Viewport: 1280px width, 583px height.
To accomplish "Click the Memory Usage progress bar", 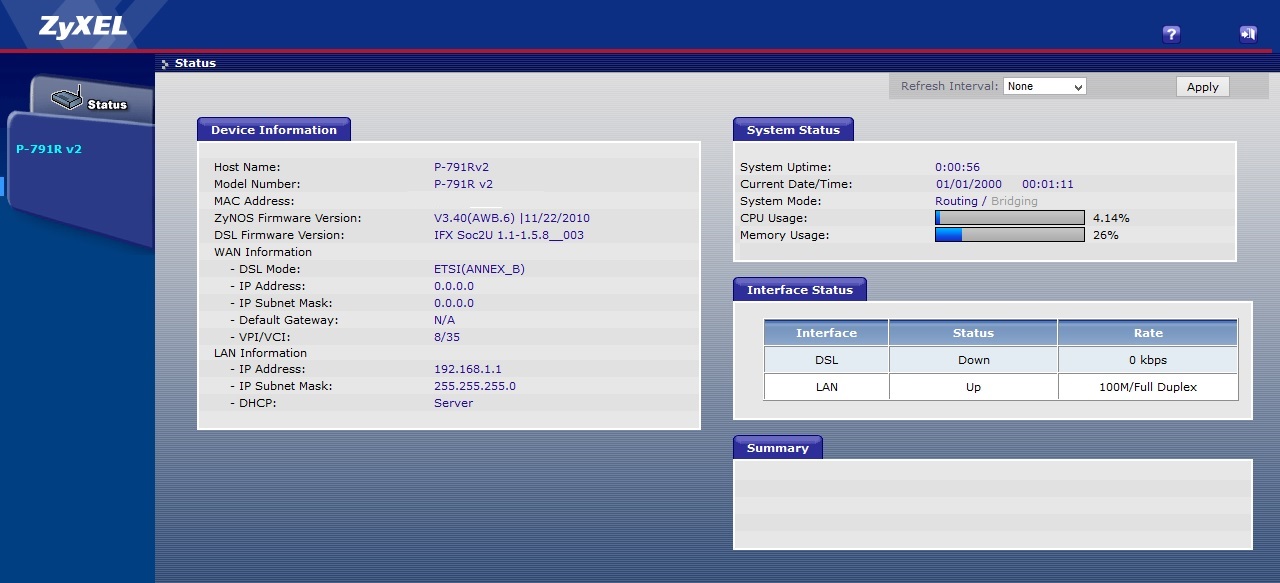I will pos(1009,235).
